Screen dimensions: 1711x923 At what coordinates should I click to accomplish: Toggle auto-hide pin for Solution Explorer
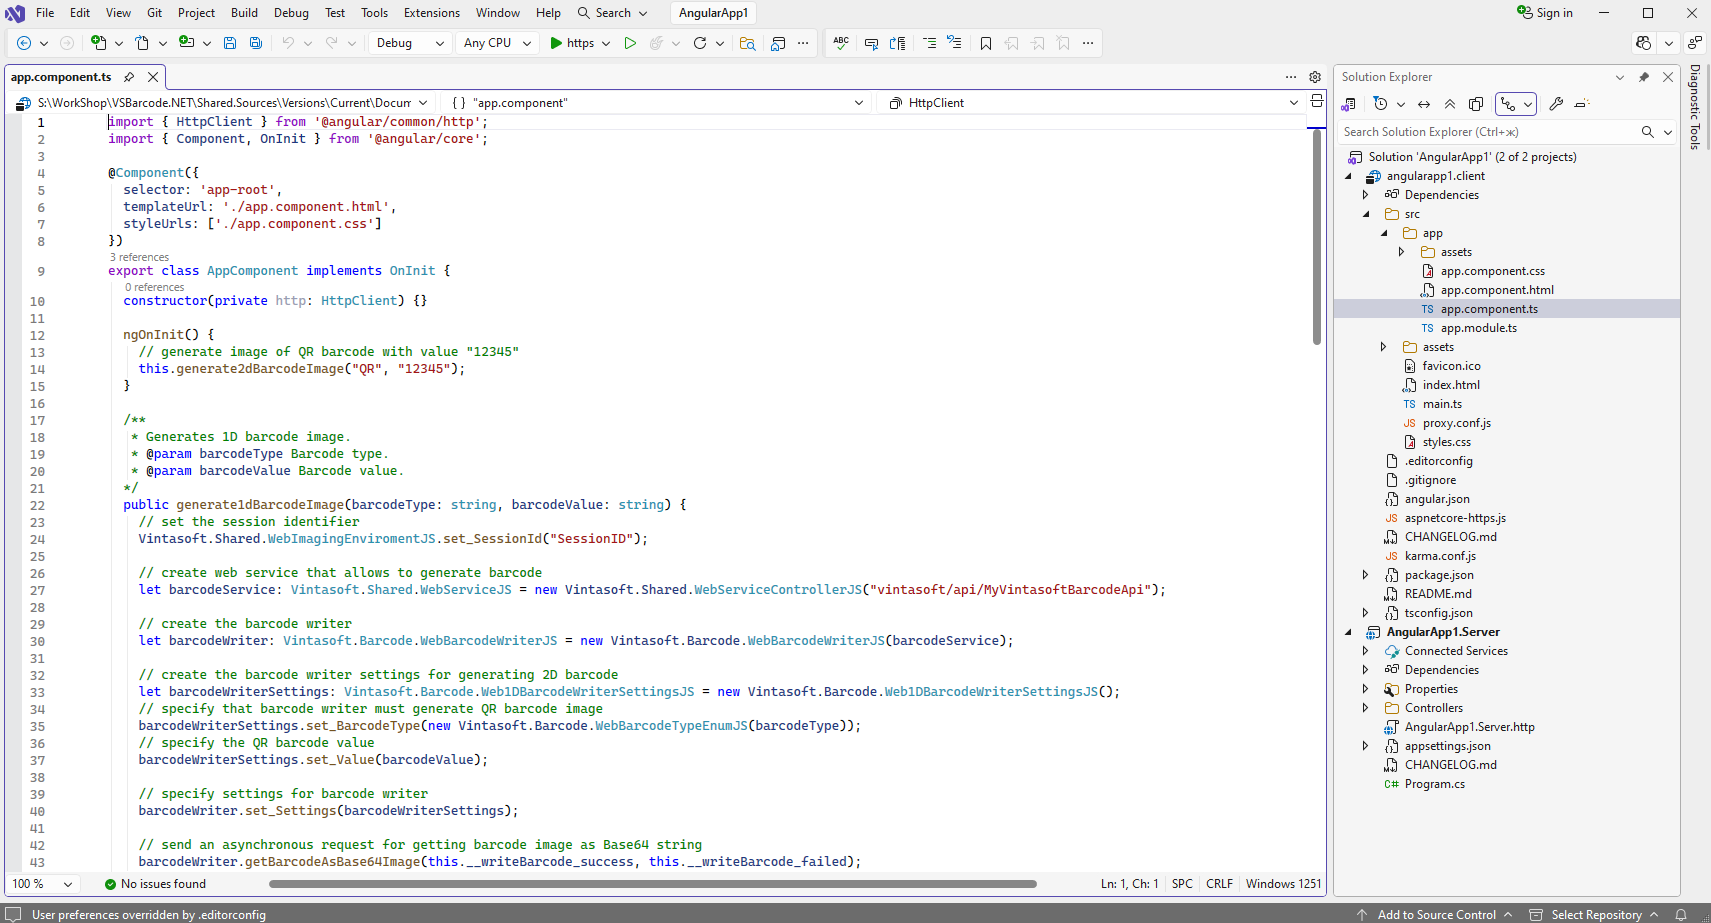tap(1644, 77)
